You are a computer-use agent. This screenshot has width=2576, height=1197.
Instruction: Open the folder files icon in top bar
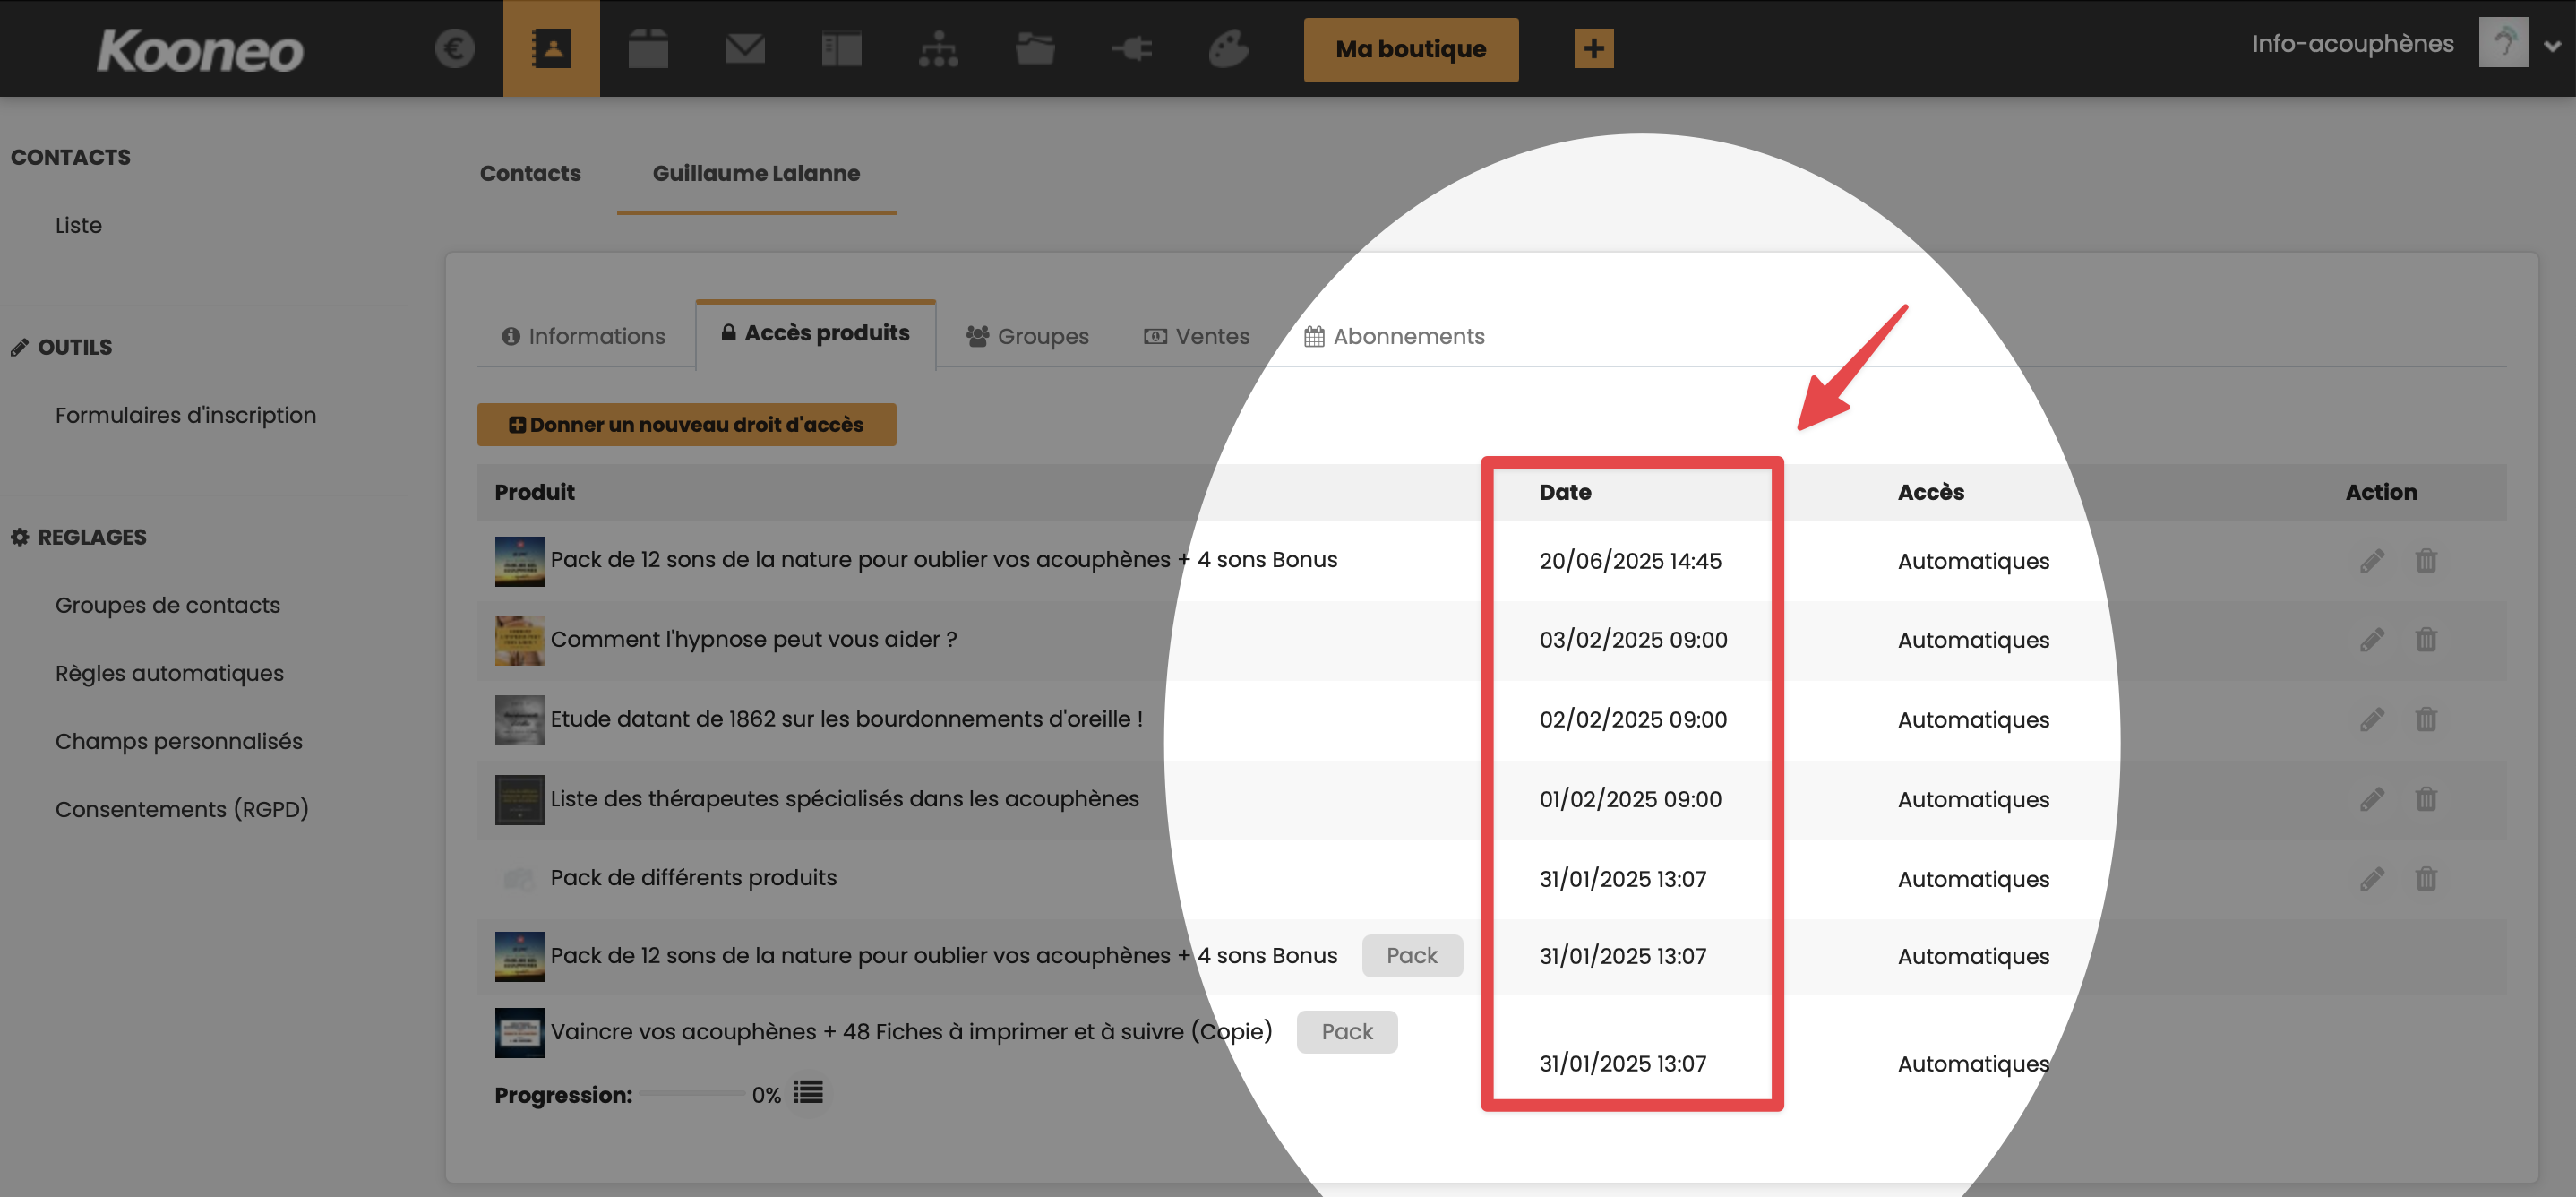1035,48
